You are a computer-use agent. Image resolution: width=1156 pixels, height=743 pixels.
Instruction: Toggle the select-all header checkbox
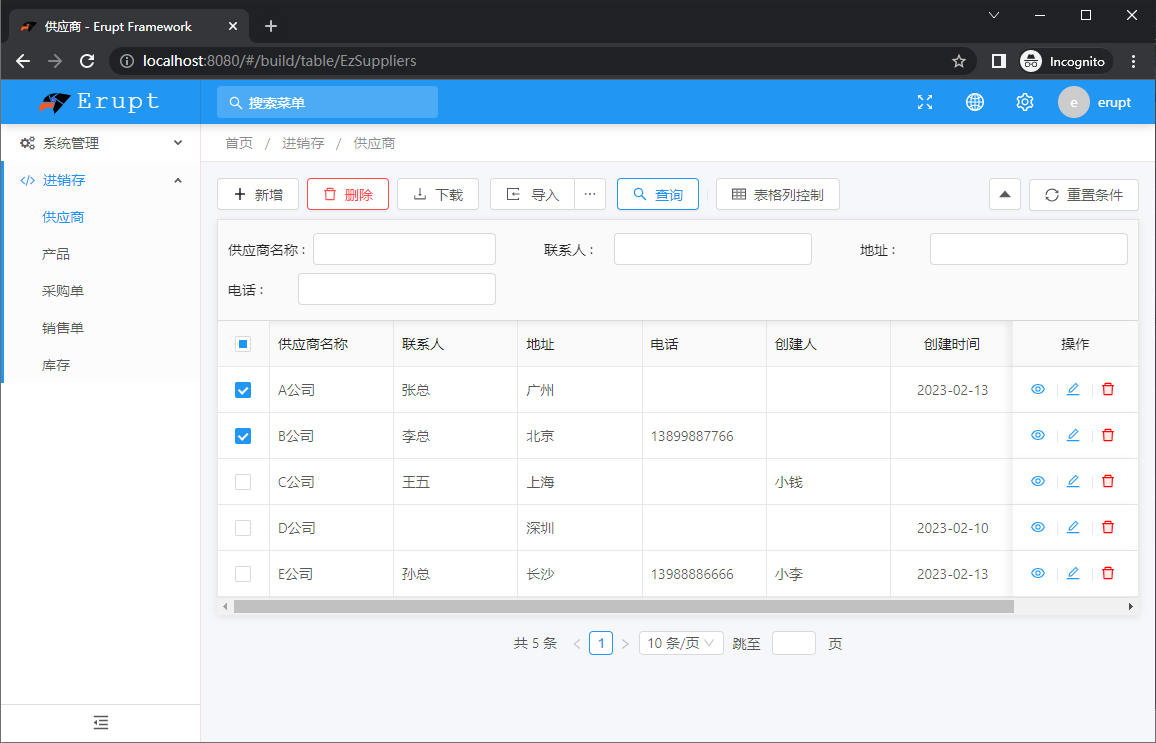[x=243, y=343]
